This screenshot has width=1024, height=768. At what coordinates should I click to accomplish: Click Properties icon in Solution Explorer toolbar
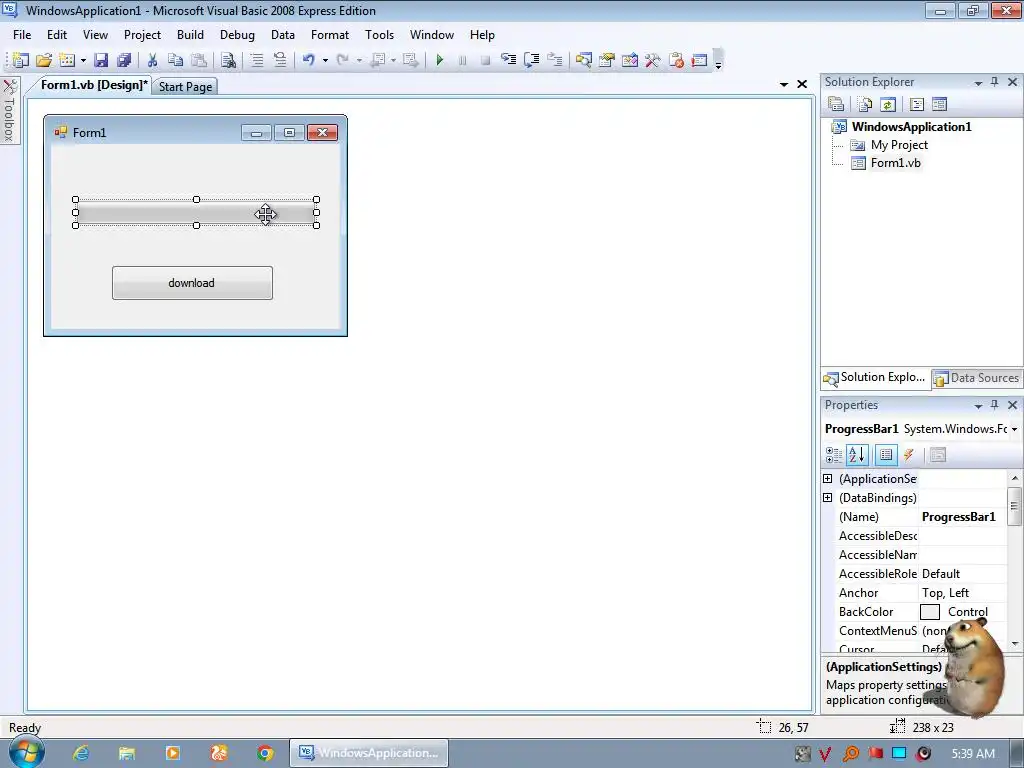coord(836,104)
